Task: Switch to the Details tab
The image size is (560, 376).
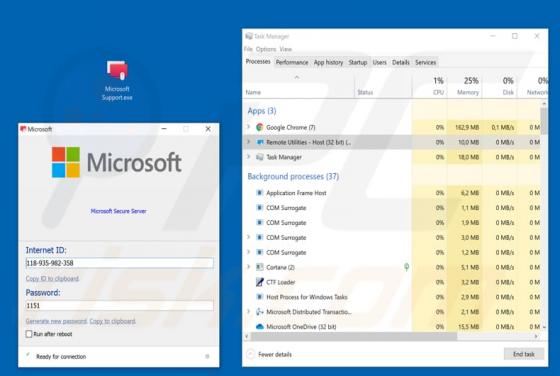Action: pyautogui.click(x=401, y=62)
